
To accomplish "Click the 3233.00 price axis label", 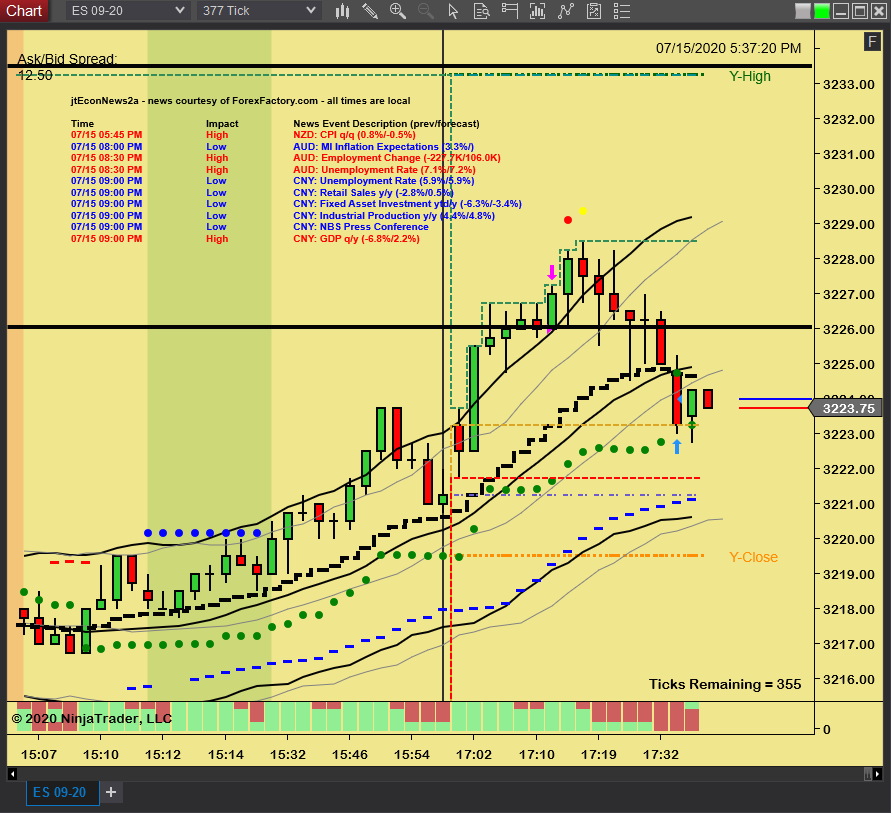I will point(849,85).
